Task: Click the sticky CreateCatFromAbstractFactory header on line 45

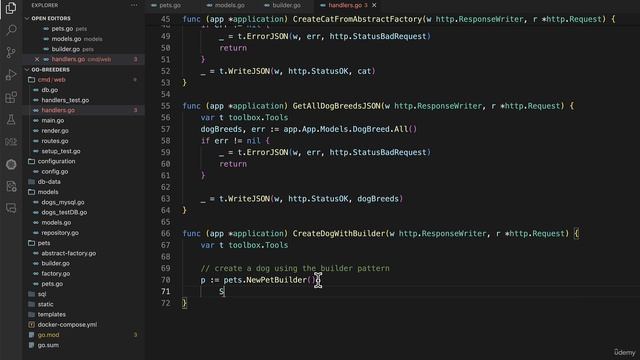Action: 357,19
